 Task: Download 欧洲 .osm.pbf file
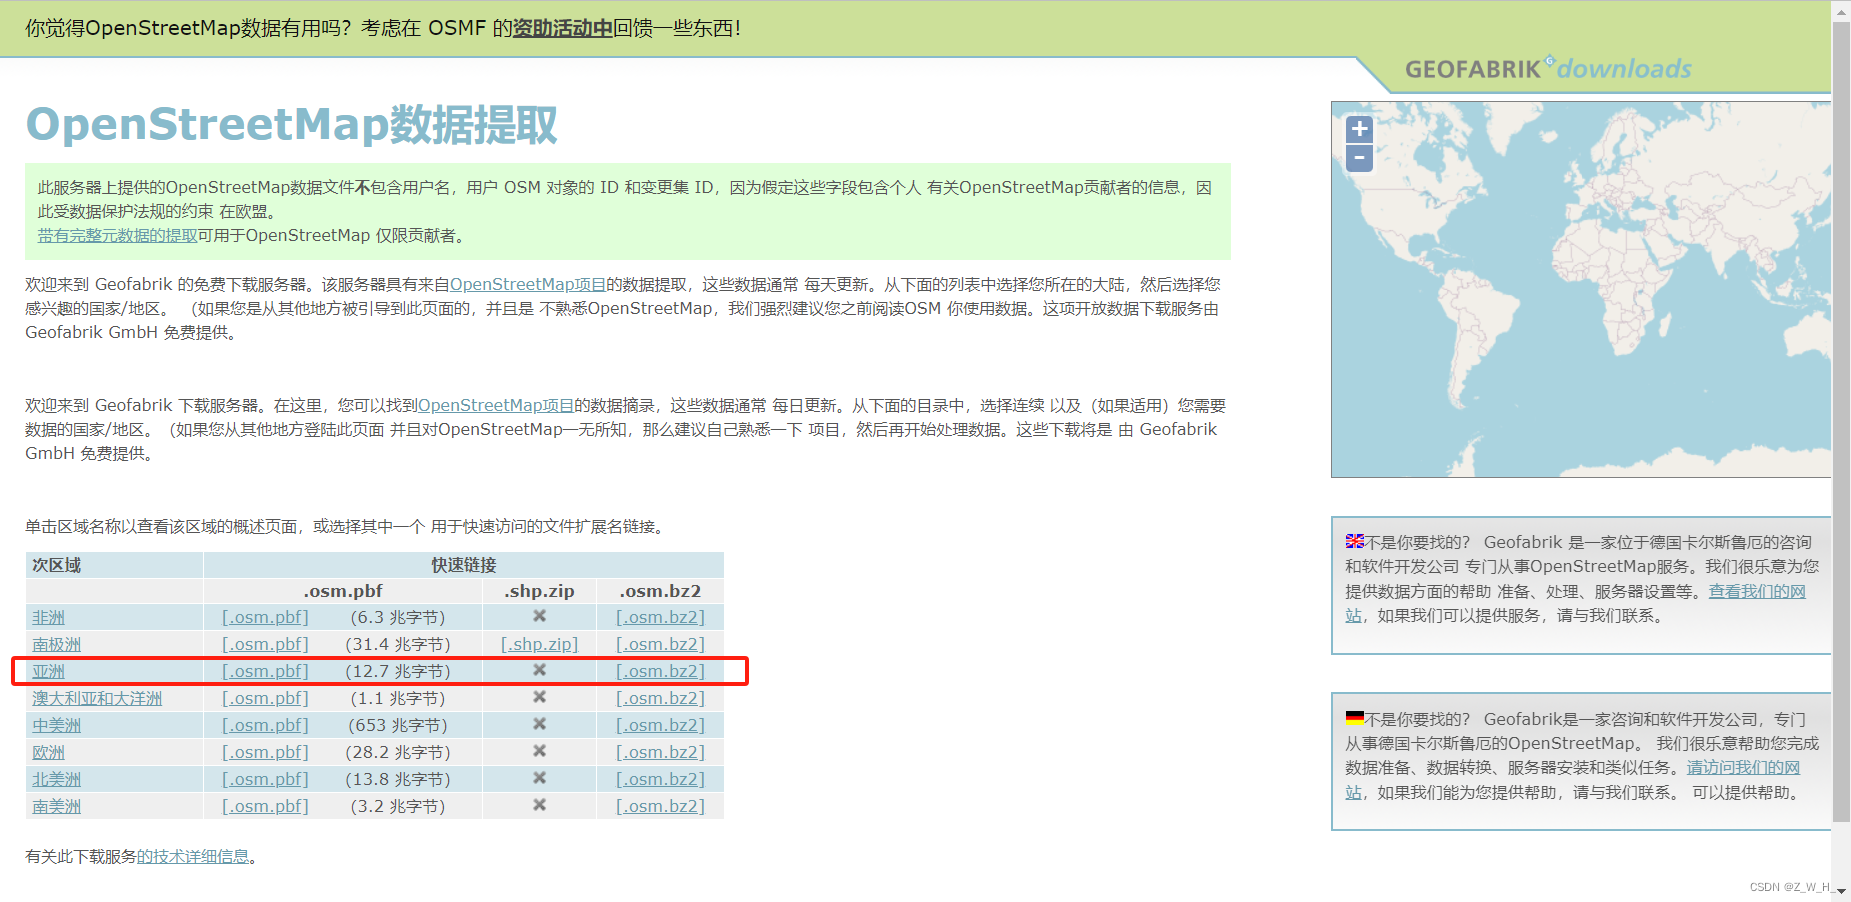click(x=265, y=753)
